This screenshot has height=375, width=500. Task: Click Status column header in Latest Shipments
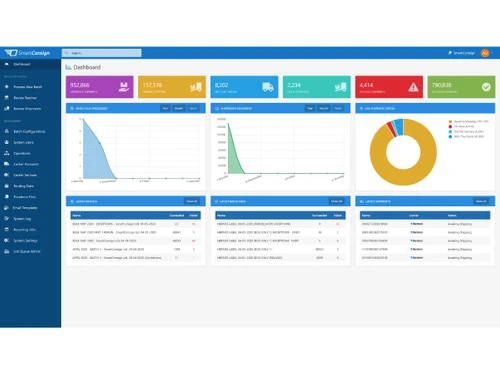click(x=452, y=216)
